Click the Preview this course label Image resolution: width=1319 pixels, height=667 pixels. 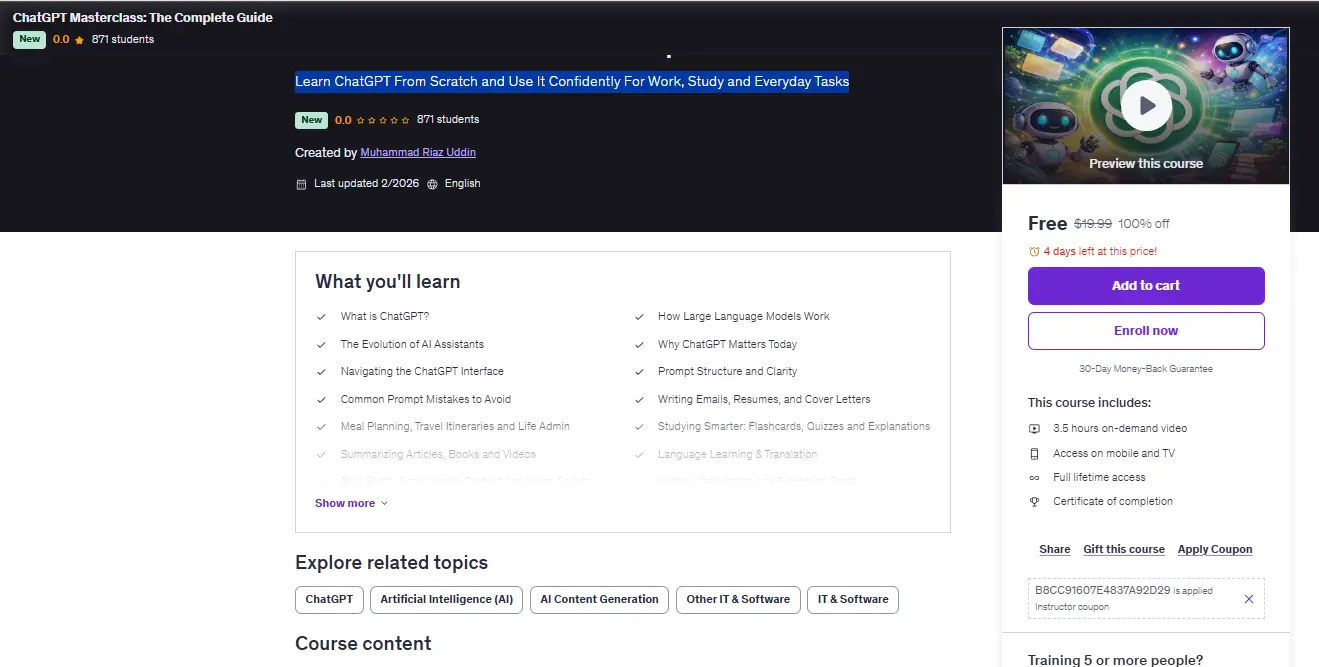(x=1146, y=163)
